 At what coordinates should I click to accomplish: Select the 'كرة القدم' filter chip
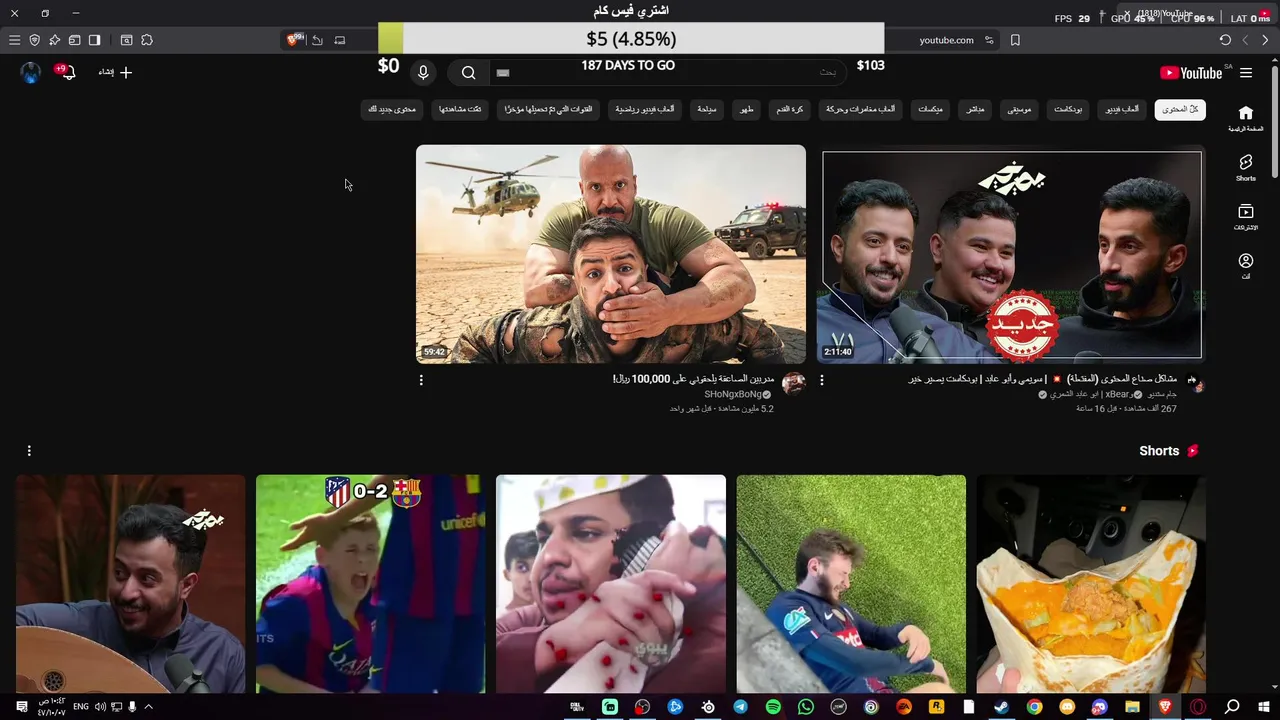coord(790,109)
